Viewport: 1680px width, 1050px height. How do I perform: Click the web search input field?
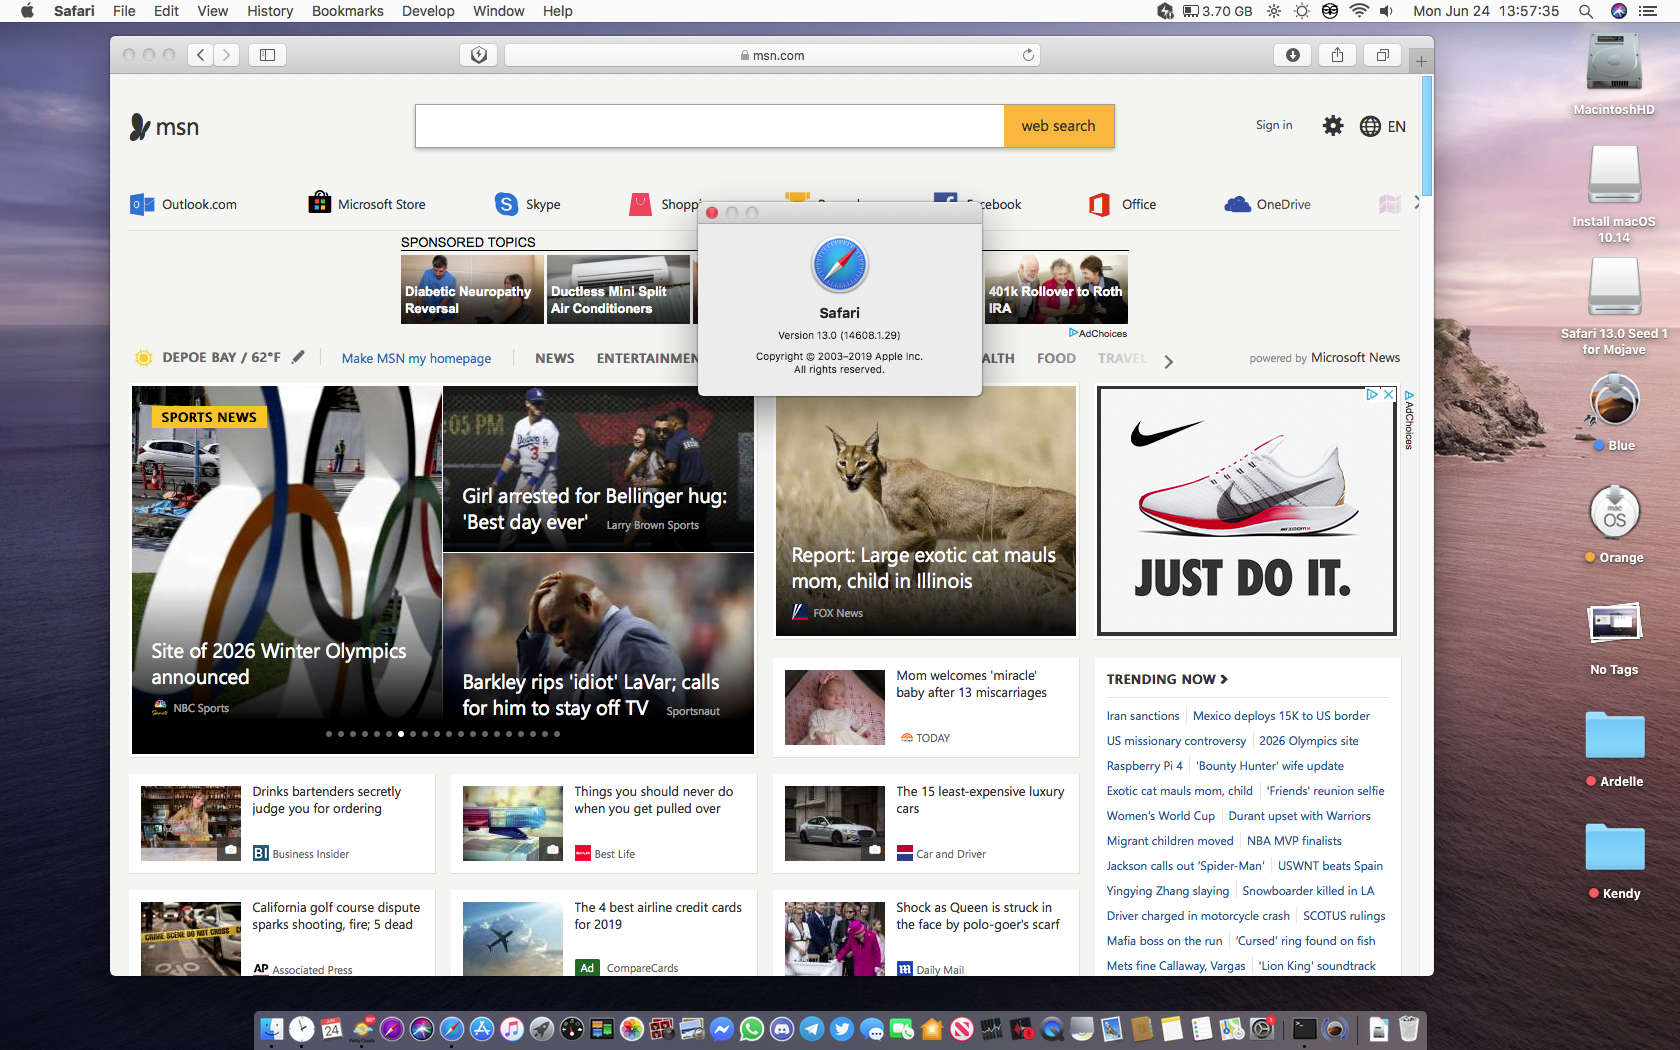[710, 126]
